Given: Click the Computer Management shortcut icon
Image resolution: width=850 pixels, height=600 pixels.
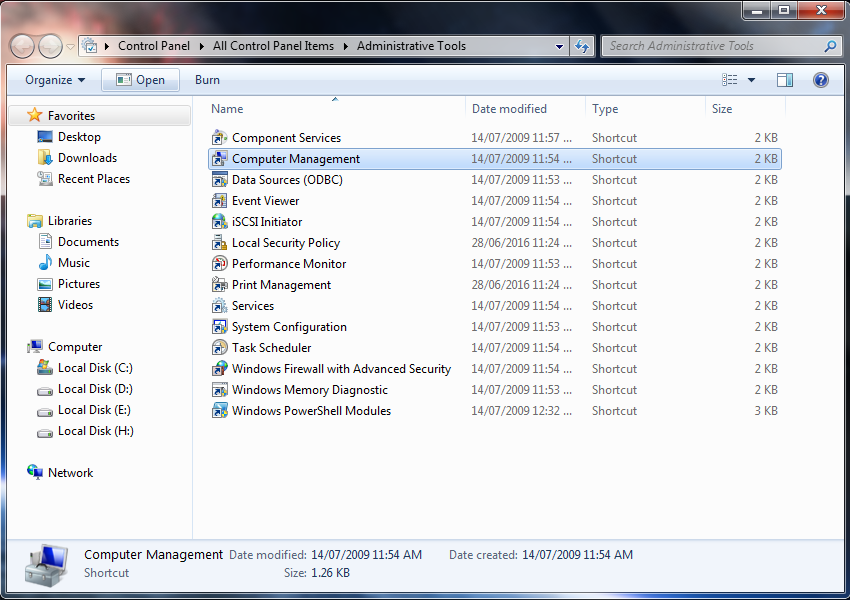Looking at the screenshot, I should pyautogui.click(x=220, y=159).
